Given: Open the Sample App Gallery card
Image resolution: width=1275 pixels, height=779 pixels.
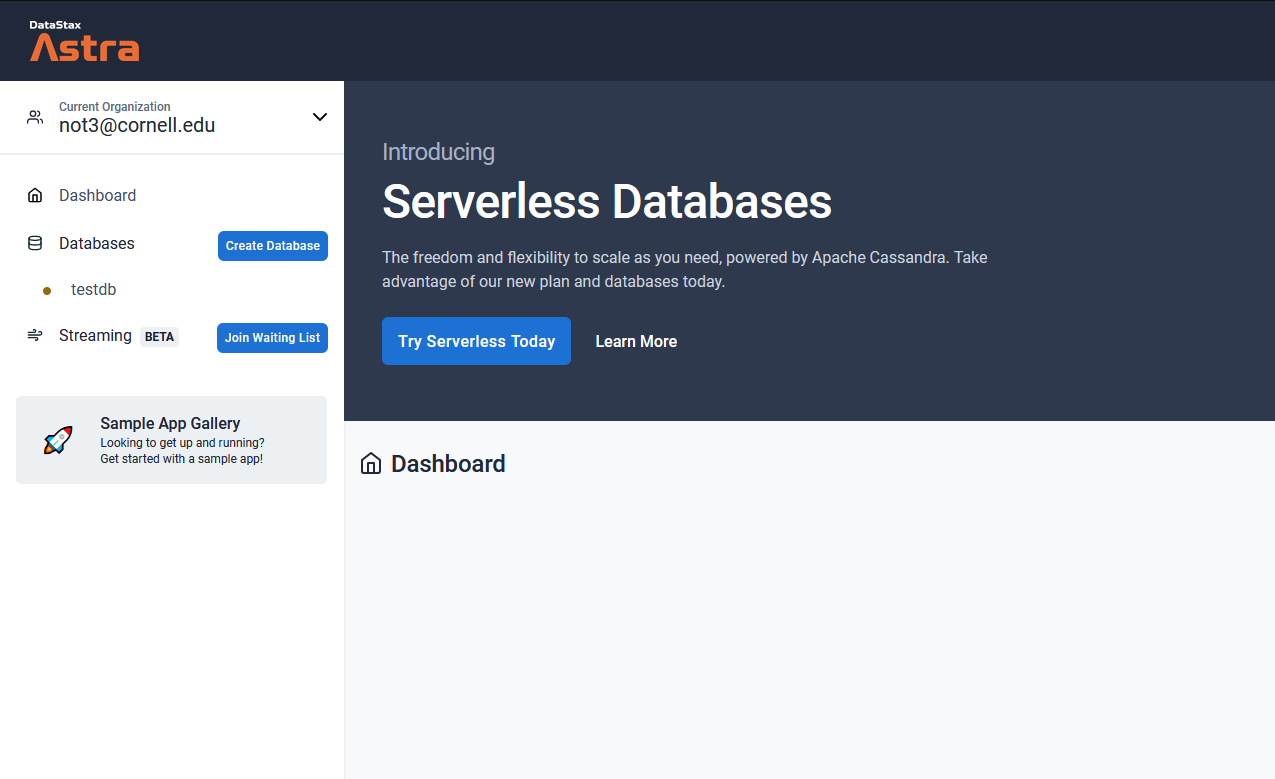Looking at the screenshot, I should click(171, 440).
